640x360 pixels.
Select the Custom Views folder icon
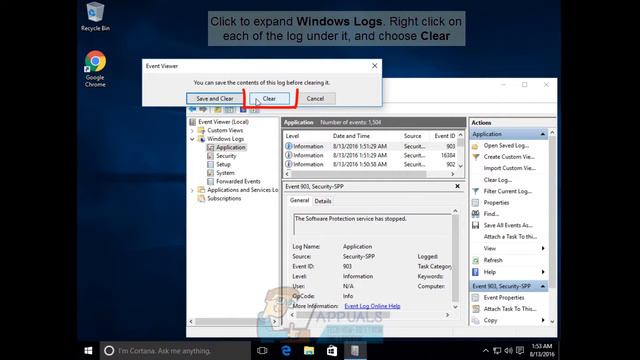coord(201,130)
